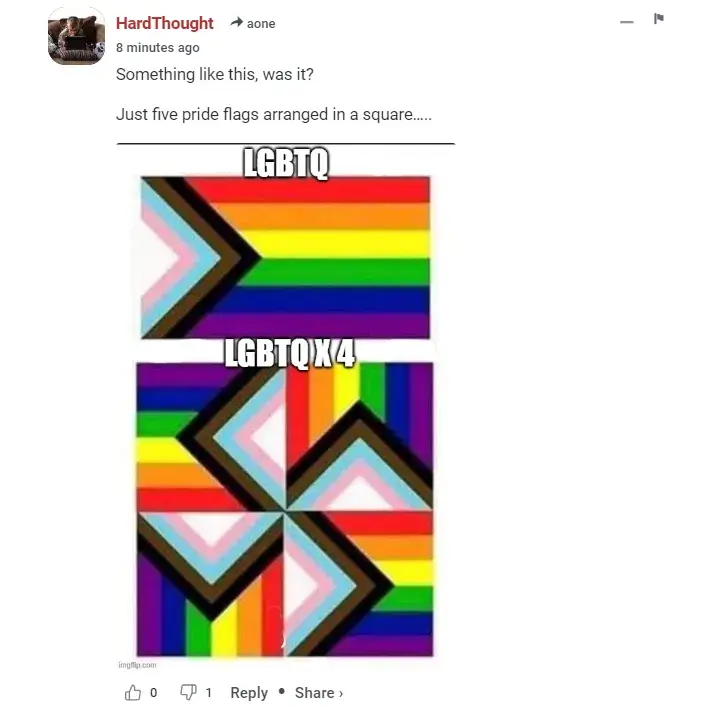Expand the chevron next to Share

(x=341, y=694)
